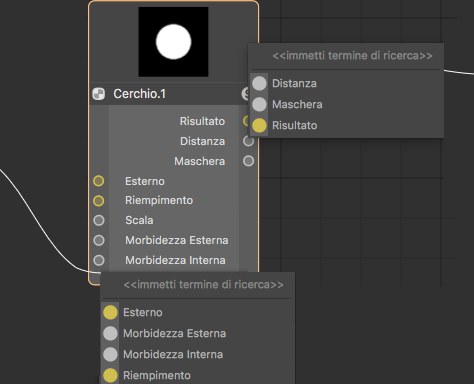
Task: Click the Maschera output port on the node
Action: point(248,161)
